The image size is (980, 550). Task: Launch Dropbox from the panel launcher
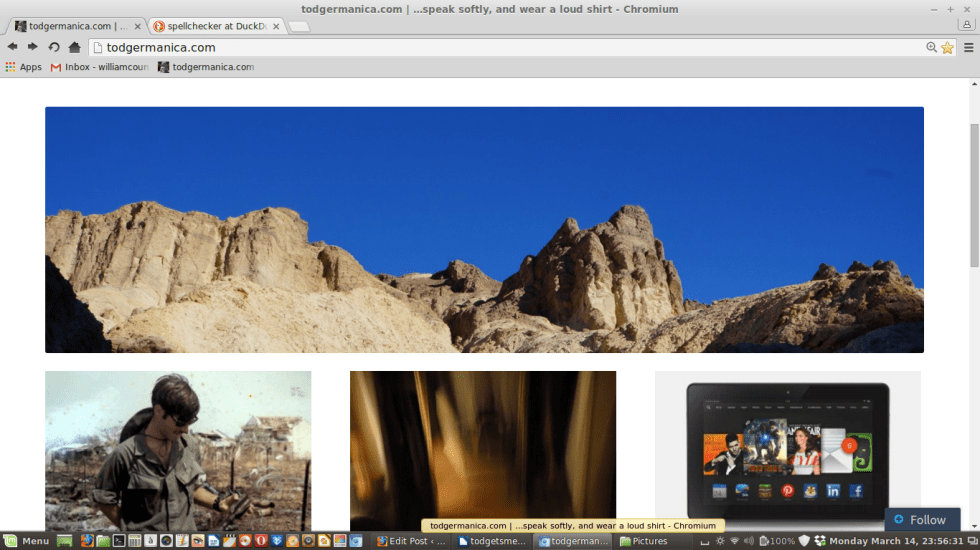[x=277, y=541]
